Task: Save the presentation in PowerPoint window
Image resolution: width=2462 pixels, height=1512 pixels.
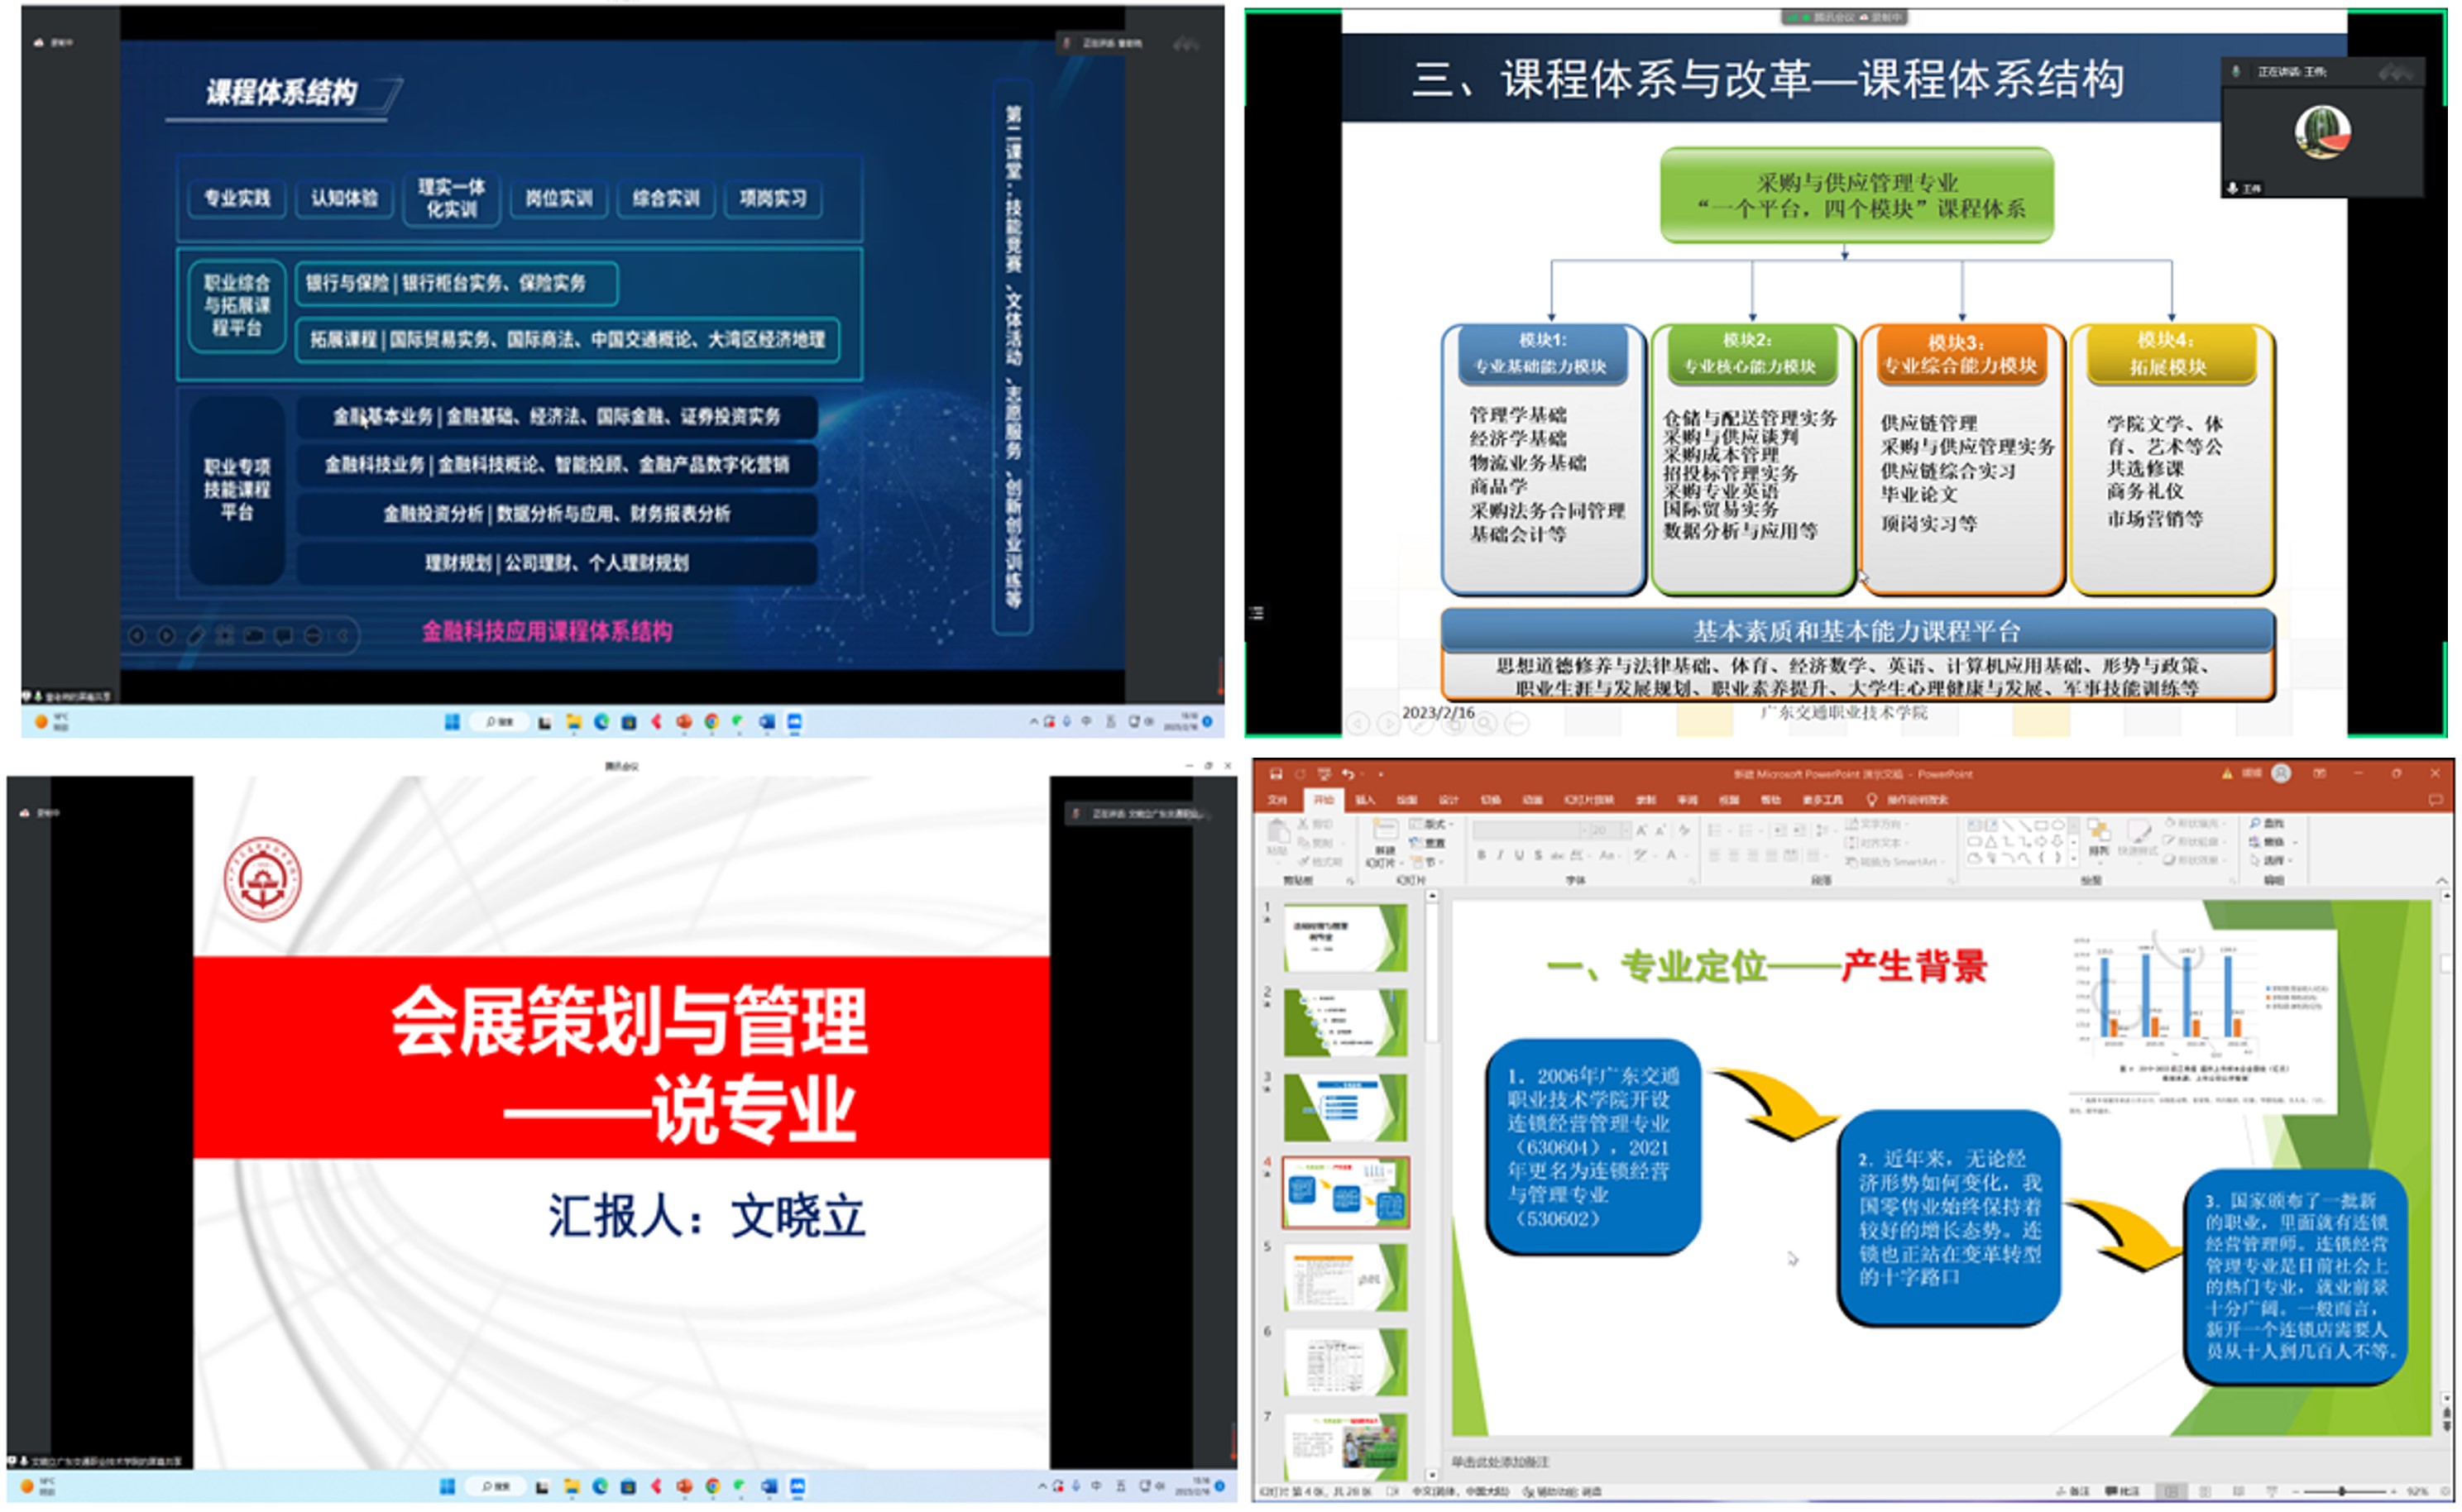Action: pos(1276,775)
